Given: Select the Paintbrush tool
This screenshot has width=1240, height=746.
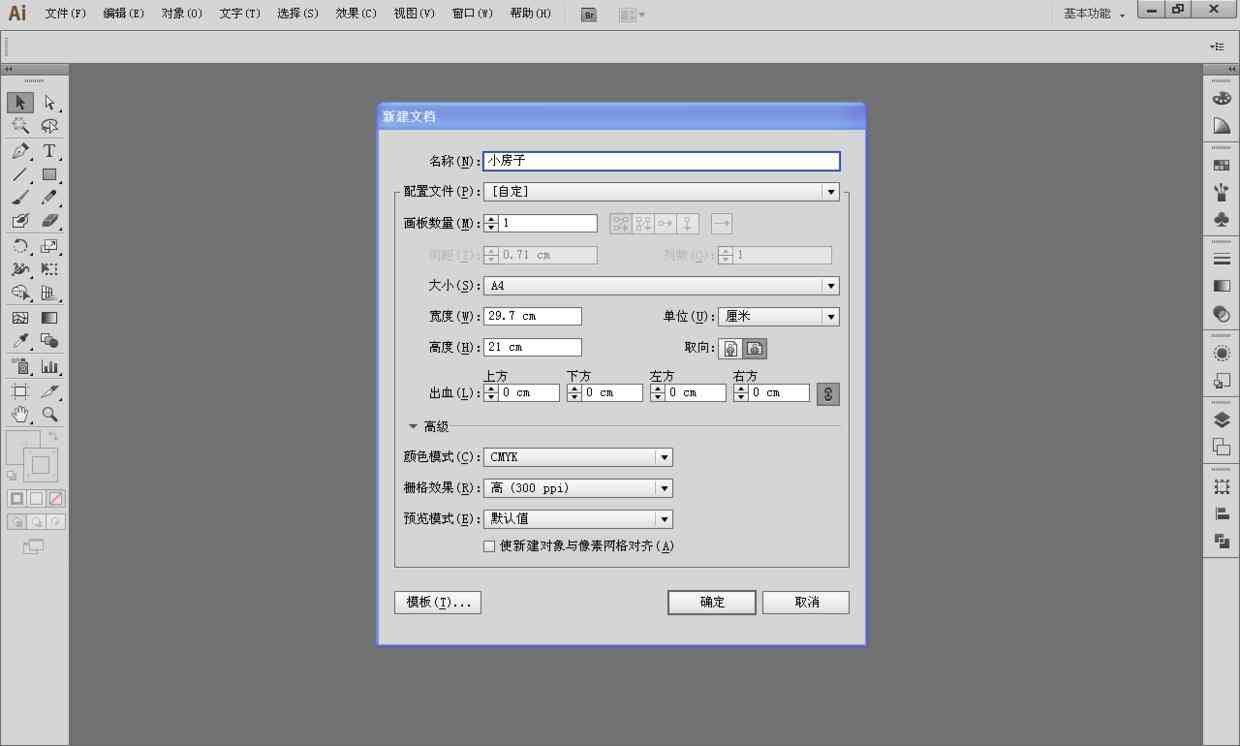Looking at the screenshot, I should [x=20, y=197].
